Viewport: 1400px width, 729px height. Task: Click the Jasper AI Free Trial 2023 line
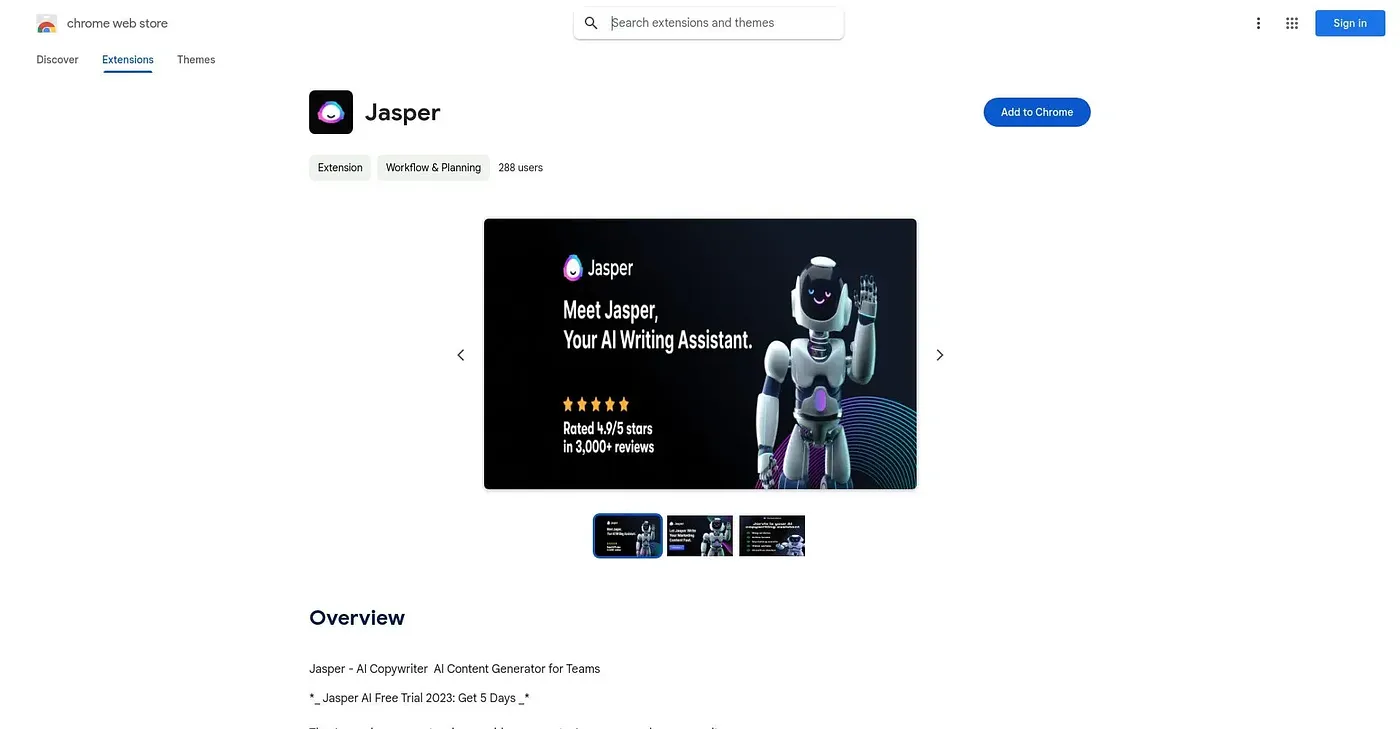click(x=419, y=698)
